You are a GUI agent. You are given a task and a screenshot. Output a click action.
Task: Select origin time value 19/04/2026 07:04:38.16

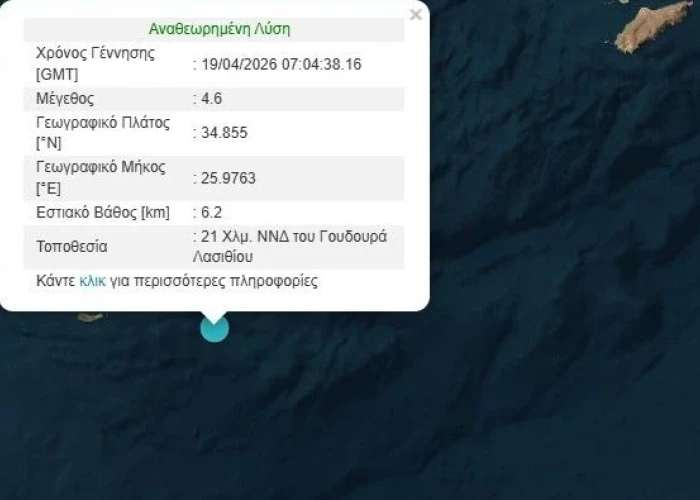coord(281,64)
